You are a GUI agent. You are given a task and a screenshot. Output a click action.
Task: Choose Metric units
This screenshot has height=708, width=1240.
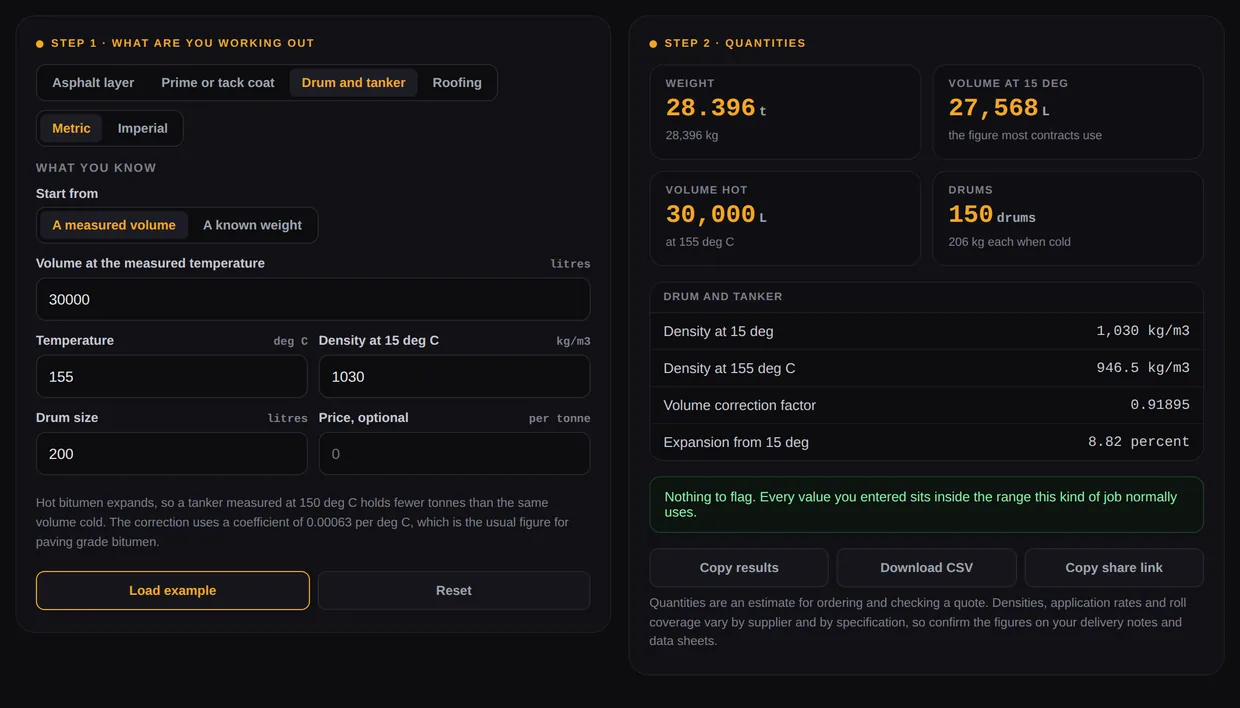pyautogui.click(x=71, y=128)
